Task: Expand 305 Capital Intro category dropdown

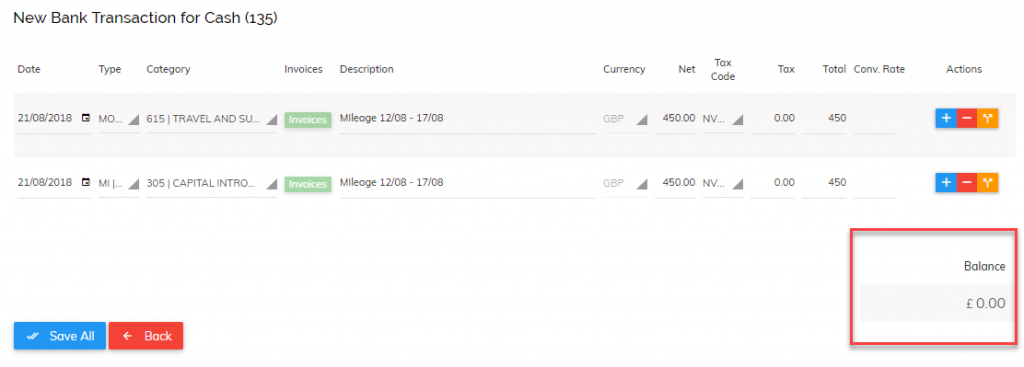Action: [212, 183]
